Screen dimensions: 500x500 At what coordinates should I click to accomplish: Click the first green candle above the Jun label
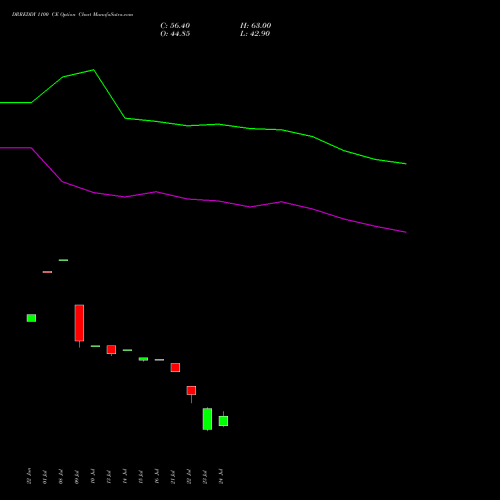pos(31,318)
